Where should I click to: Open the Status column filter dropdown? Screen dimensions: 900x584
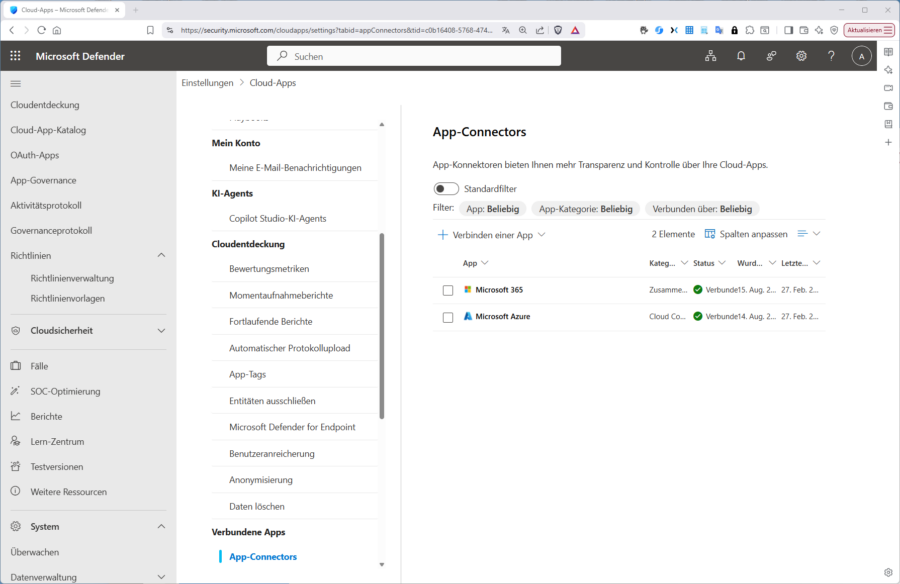707,262
